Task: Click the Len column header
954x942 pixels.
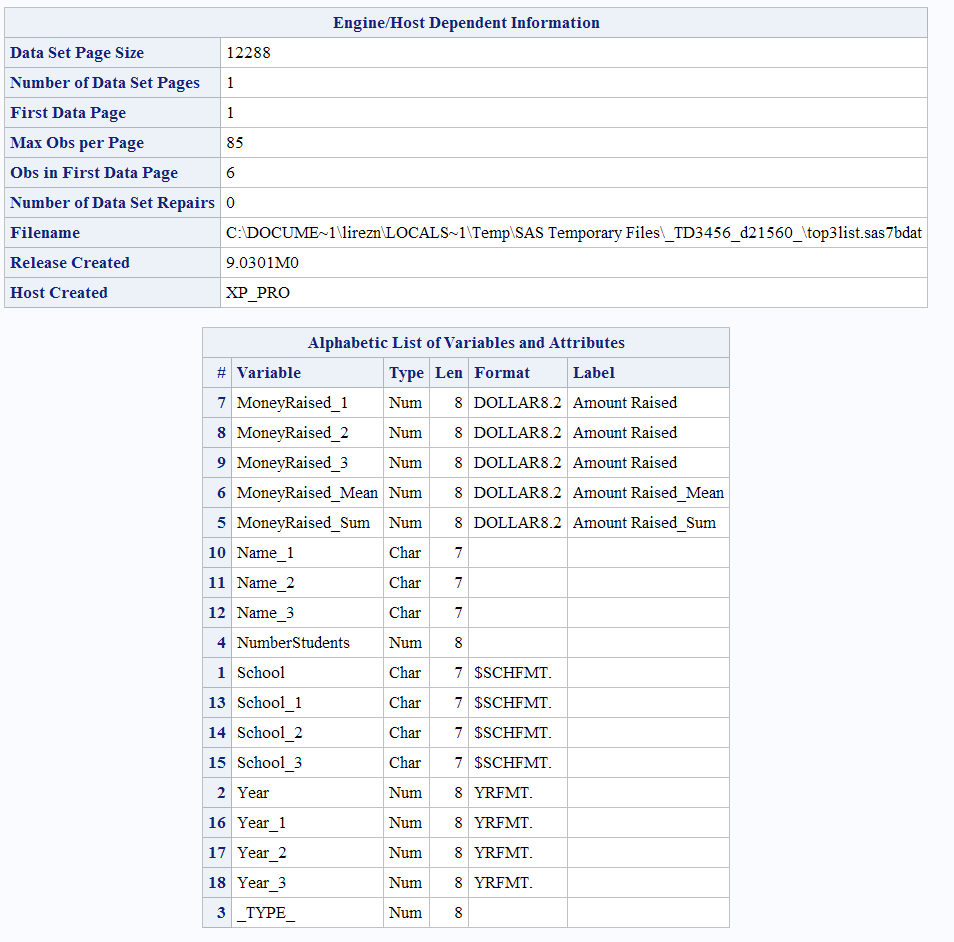Action: 448,373
